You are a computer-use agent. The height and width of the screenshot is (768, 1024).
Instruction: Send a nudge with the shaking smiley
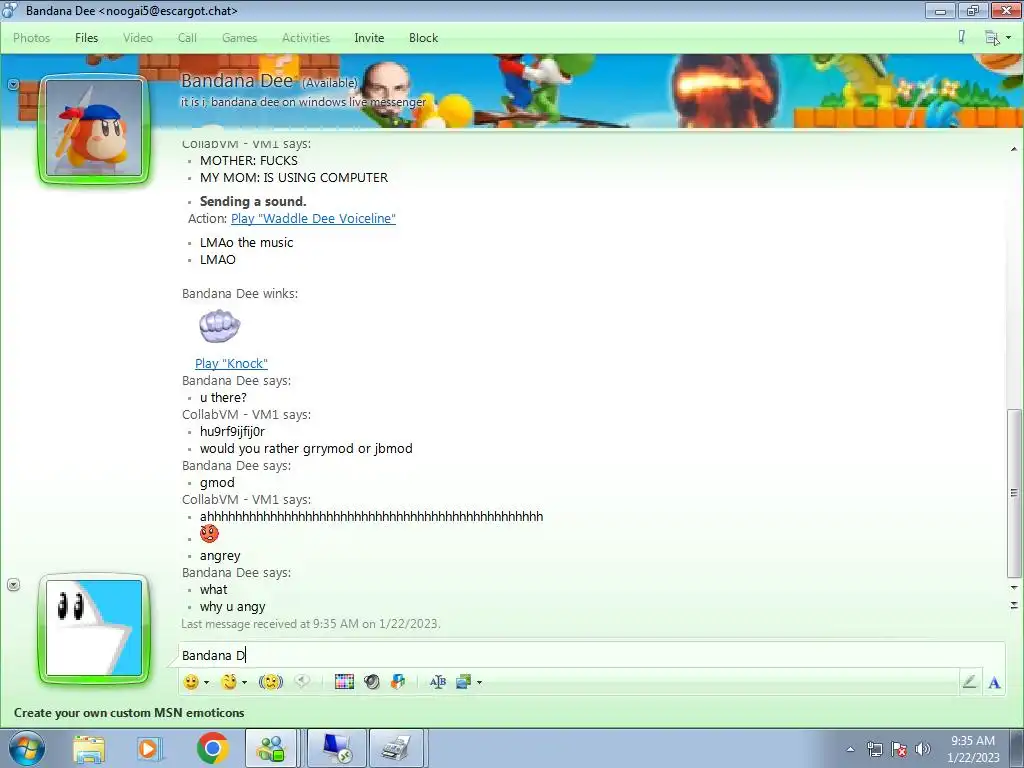pos(270,682)
